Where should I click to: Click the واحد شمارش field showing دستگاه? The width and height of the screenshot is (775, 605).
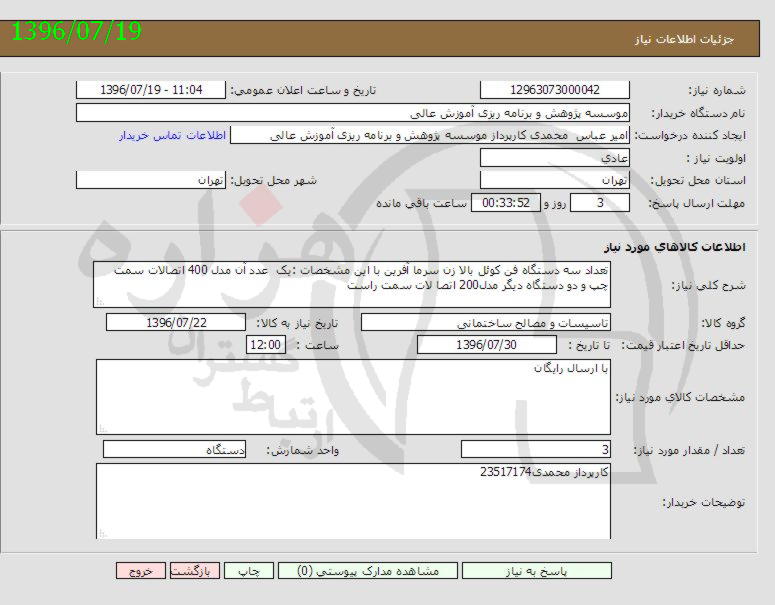[x=174, y=450]
